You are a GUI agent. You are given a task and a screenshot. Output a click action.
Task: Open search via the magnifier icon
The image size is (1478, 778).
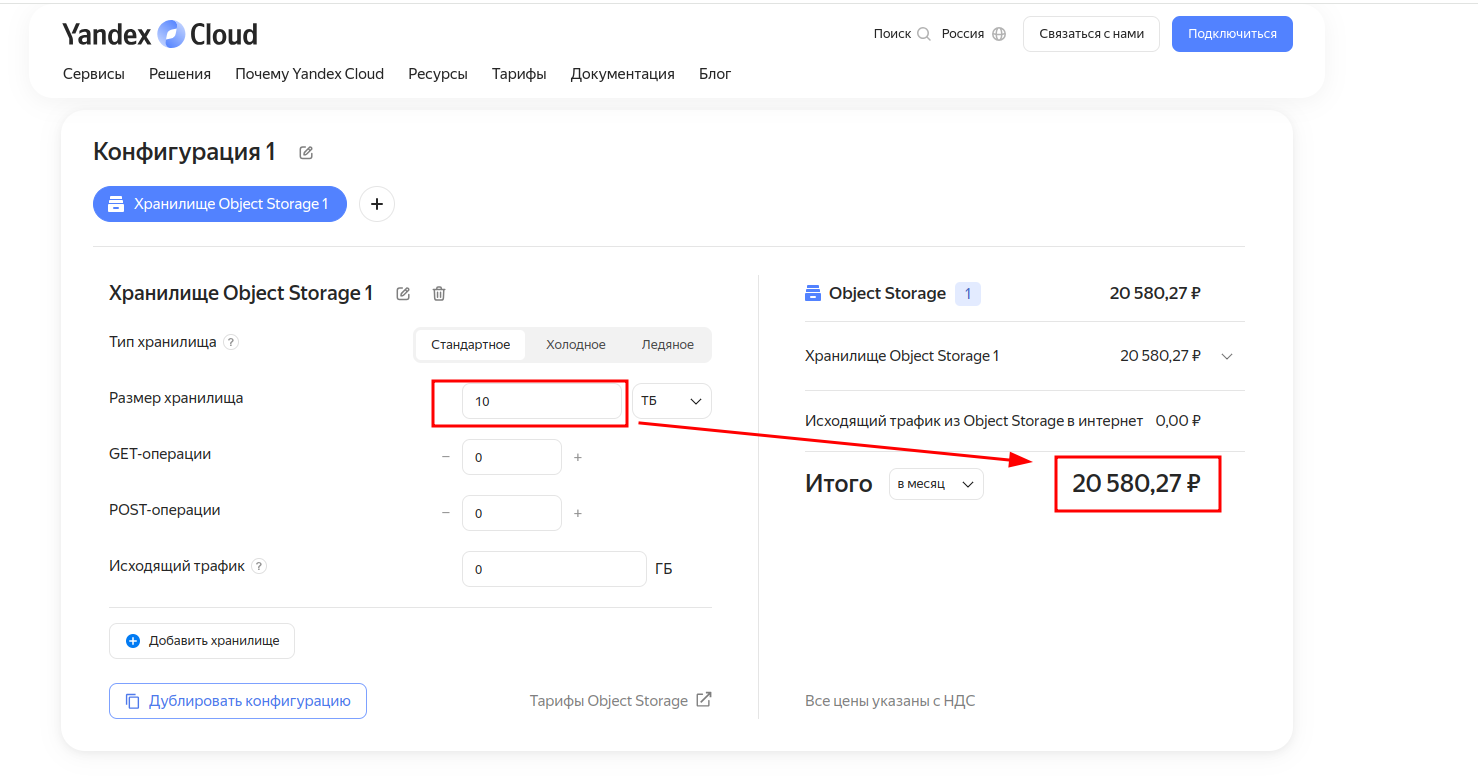click(x=924, y=34)
